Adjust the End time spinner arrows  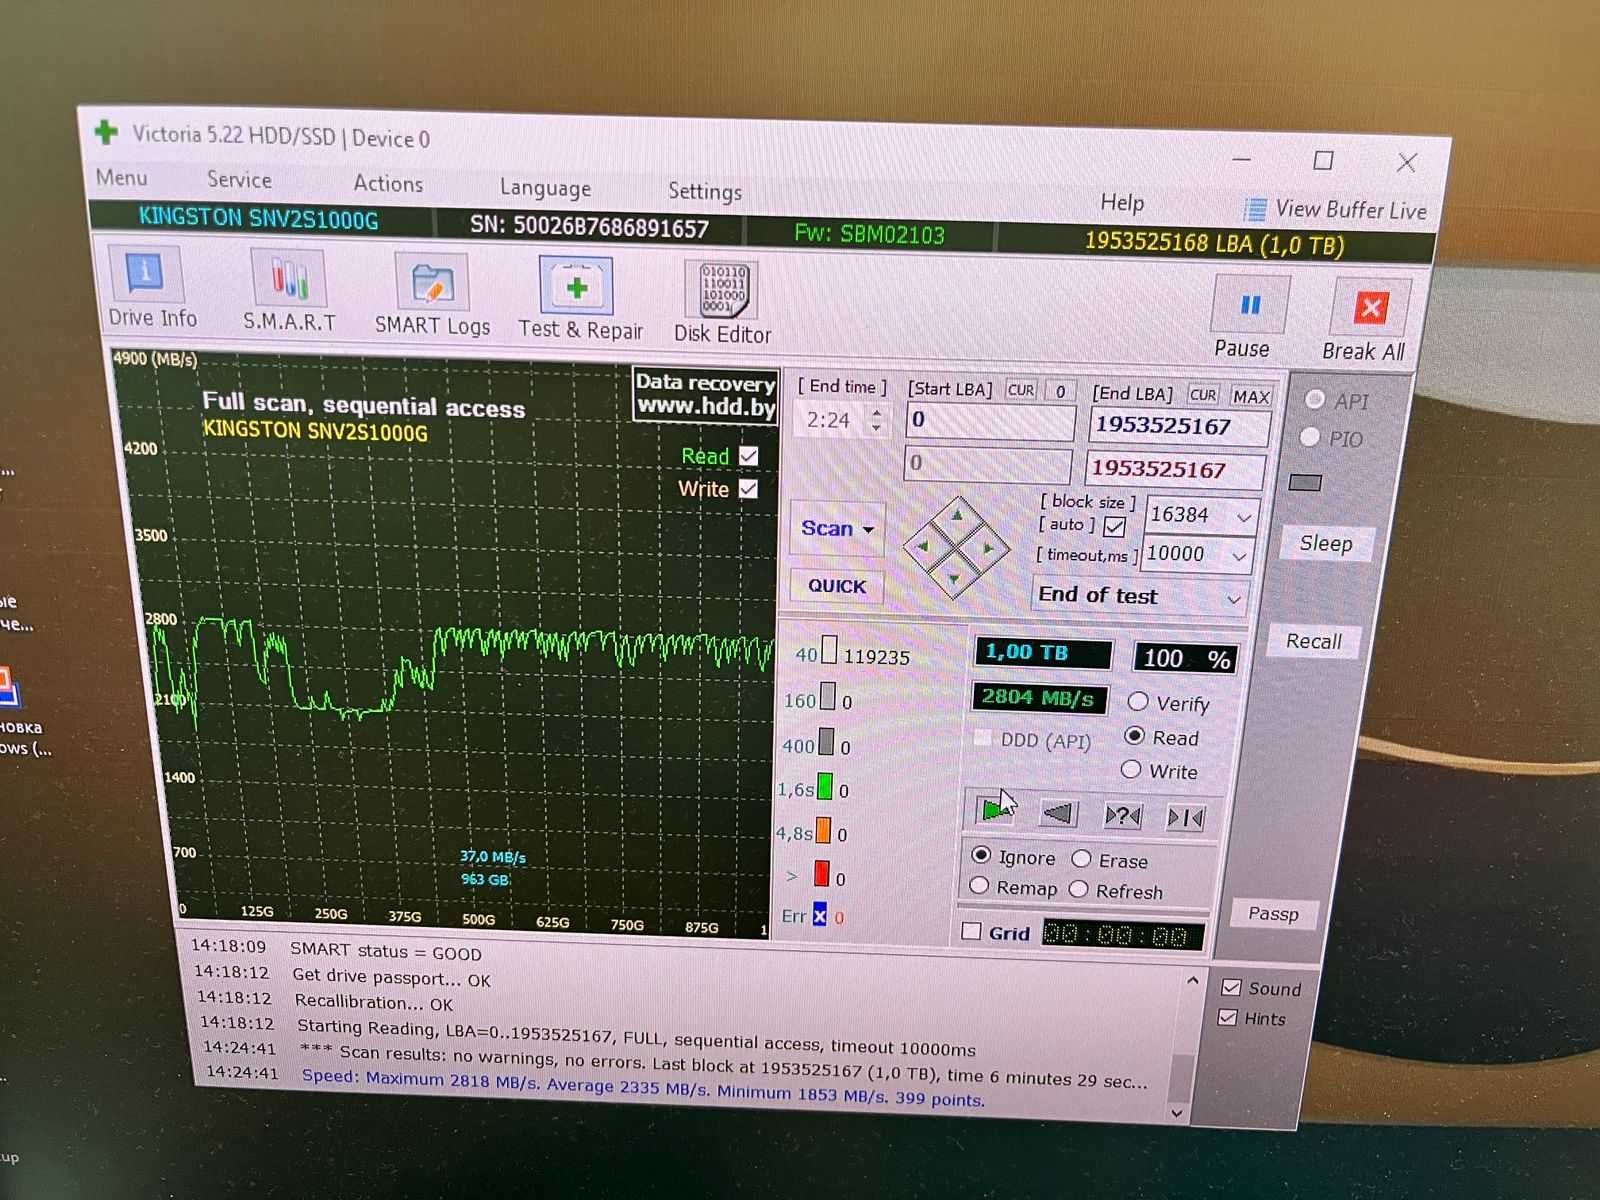[876, 420]
